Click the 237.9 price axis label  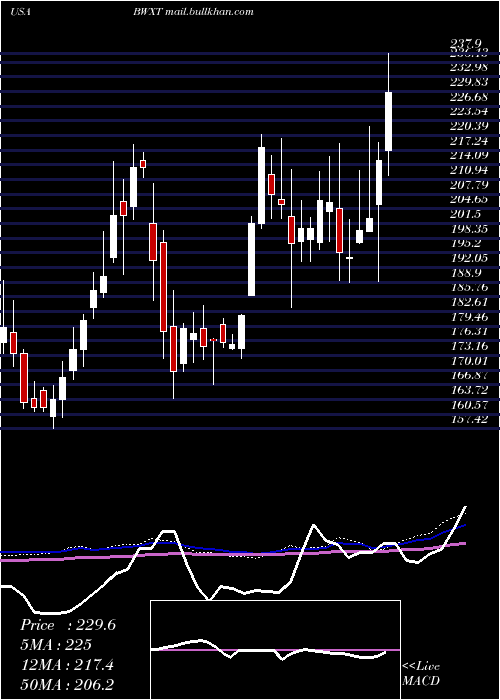[x=466, y=44]
